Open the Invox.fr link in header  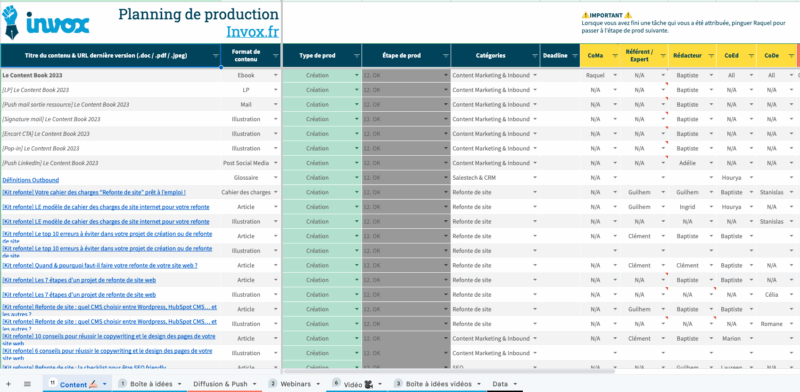[x=253, y=32]
